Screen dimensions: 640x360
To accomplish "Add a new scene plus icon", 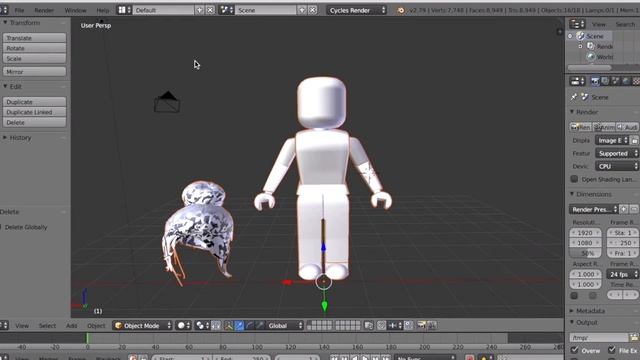I will tap(302, 10).
